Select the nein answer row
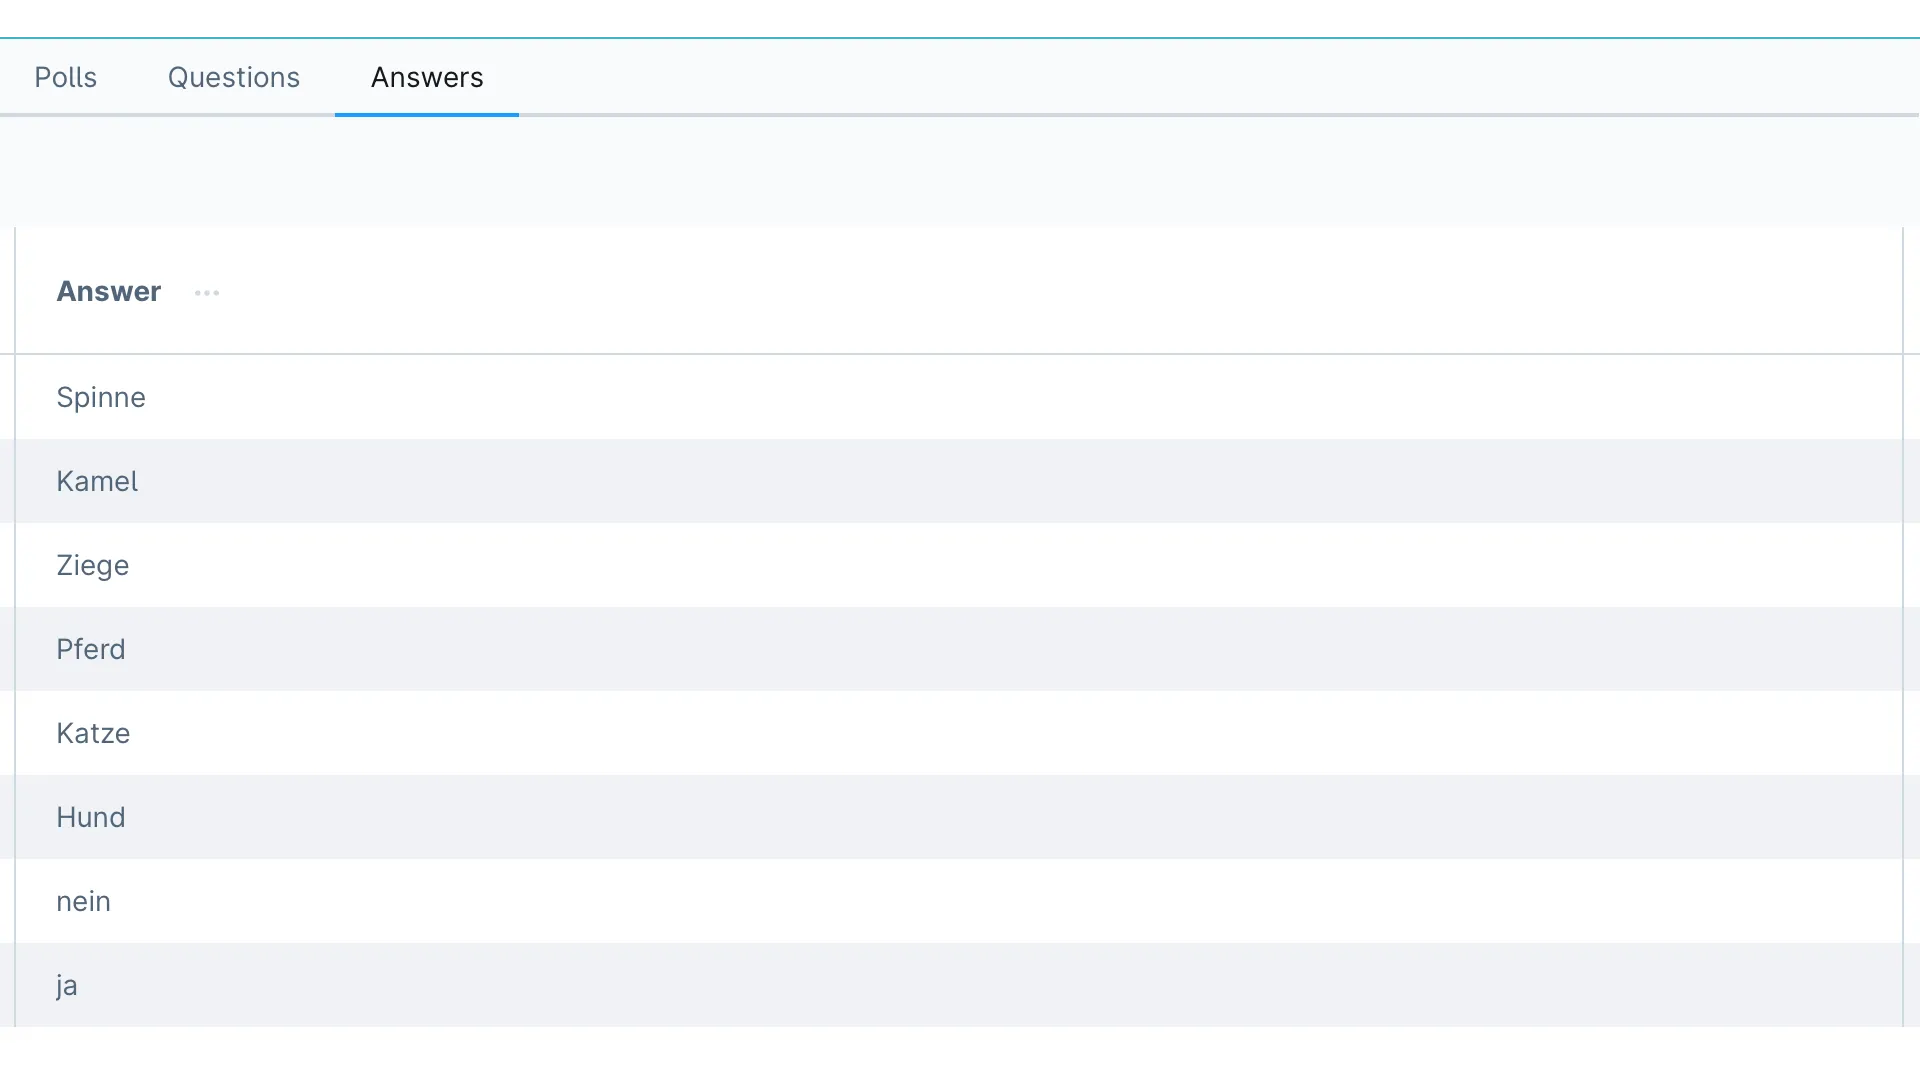The height and width of the screenshot is (1080, 1920). click(83, 901)
